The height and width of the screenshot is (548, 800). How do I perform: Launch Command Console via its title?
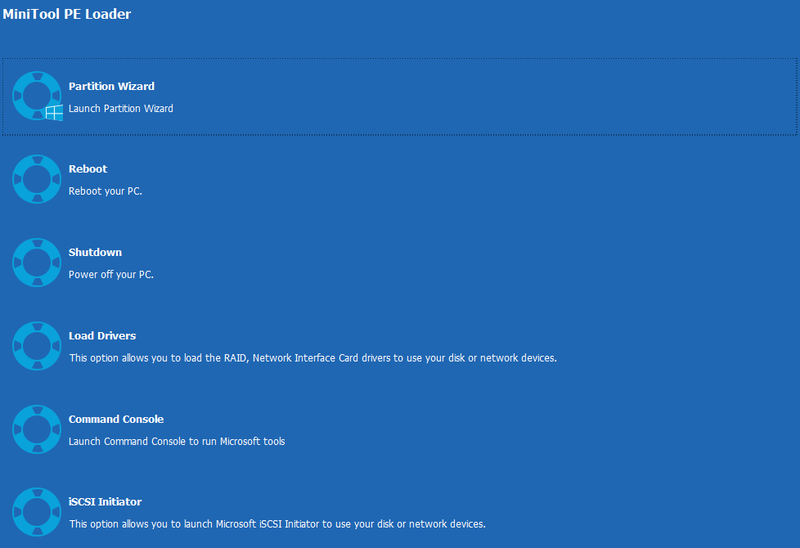coord(116,419)
